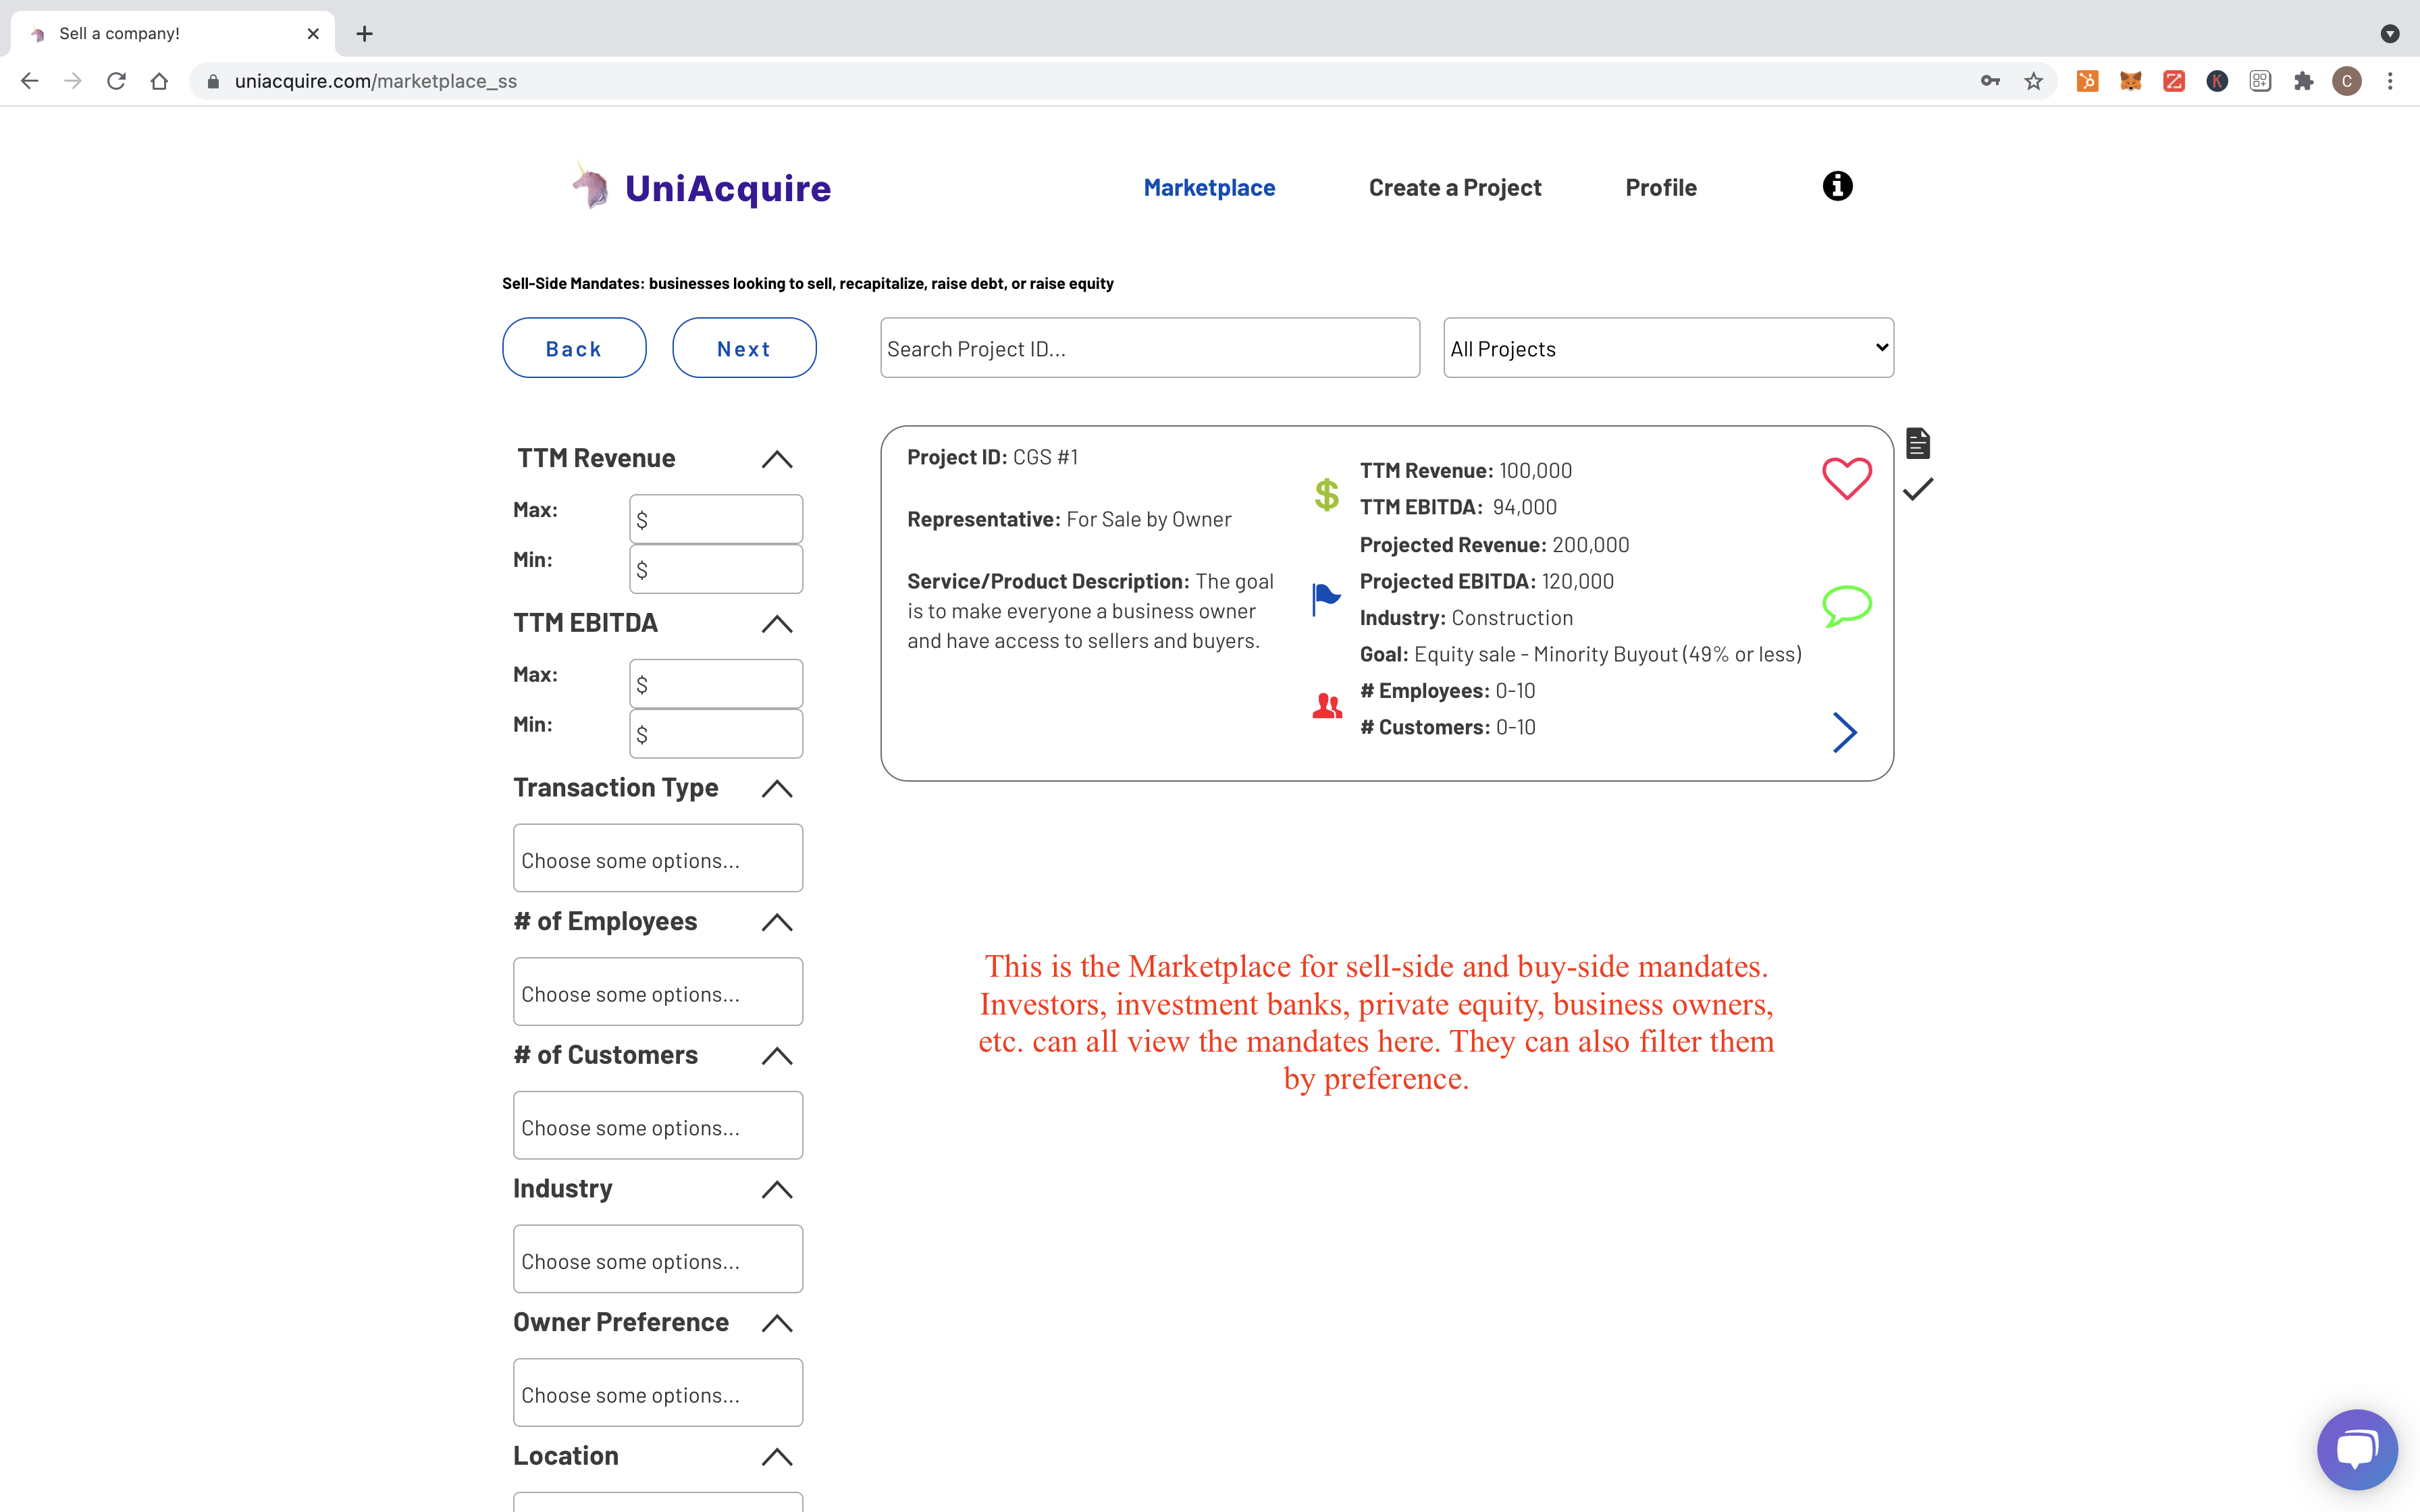Click the UniAcquire unicorn logo

pyautogui.click(x=591, y=187)
